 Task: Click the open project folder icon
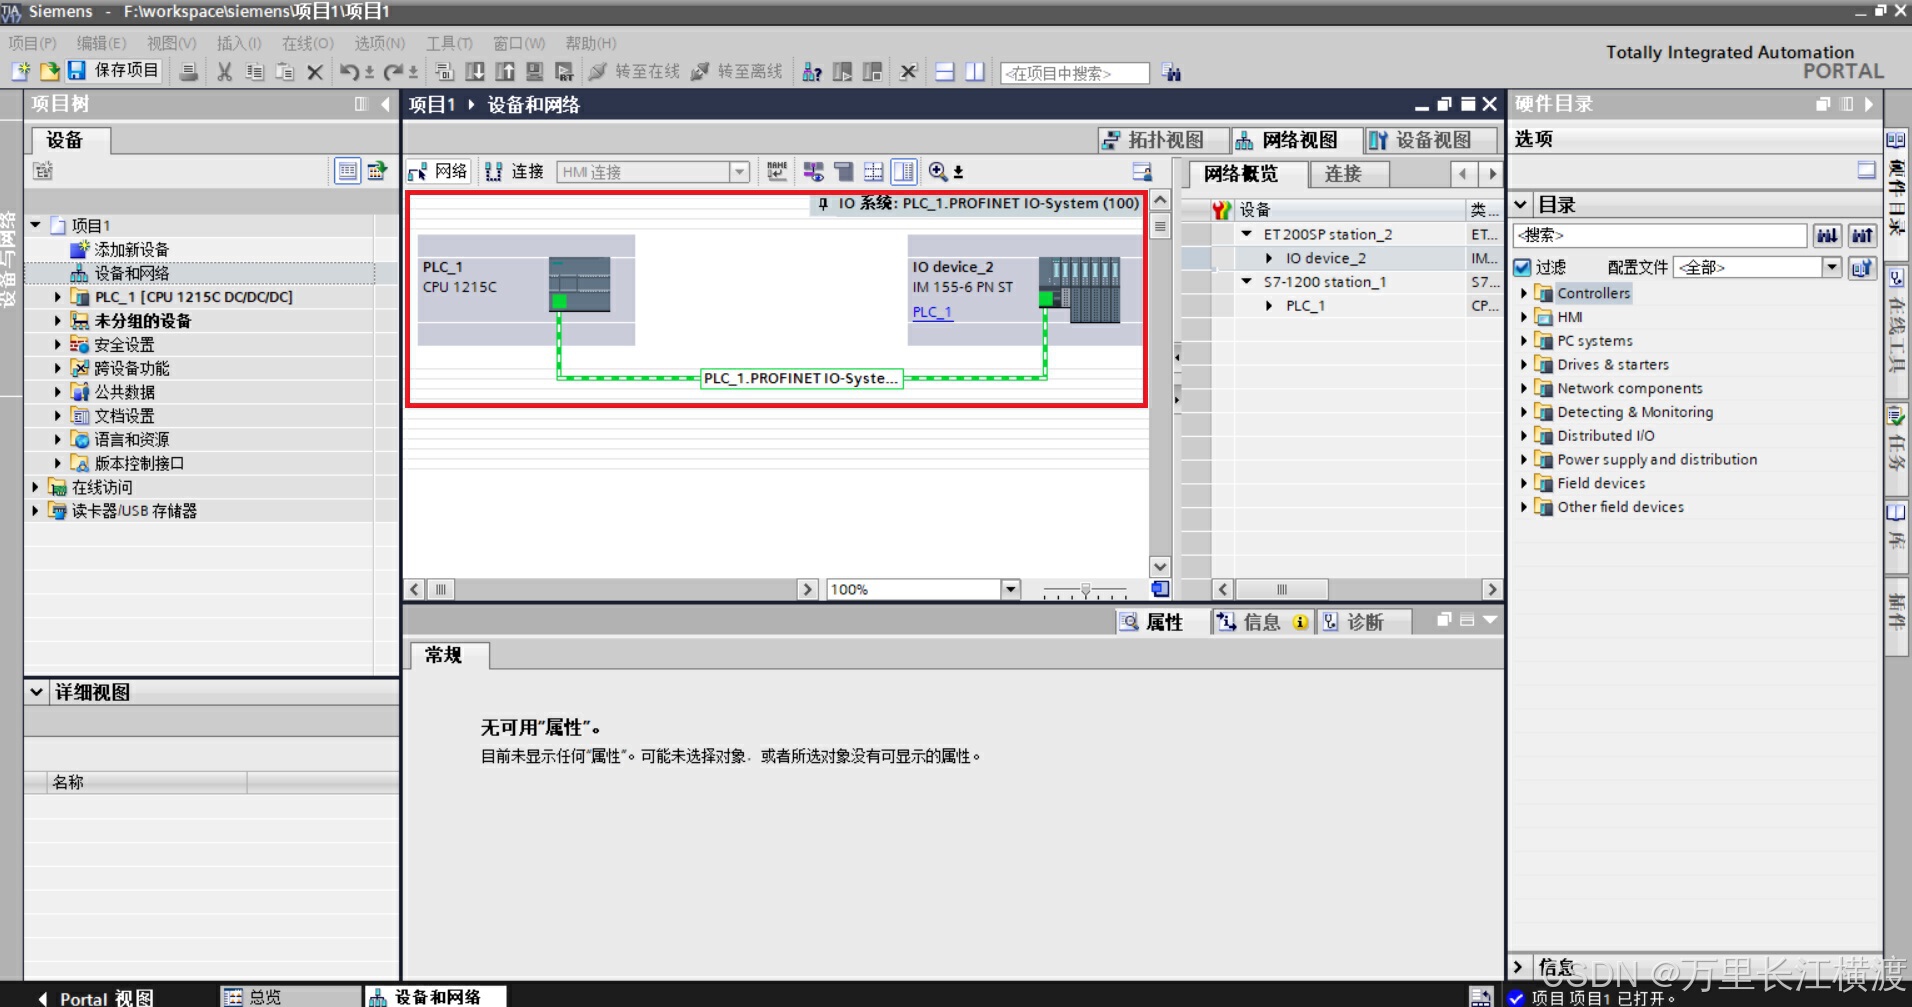point(49,71)
